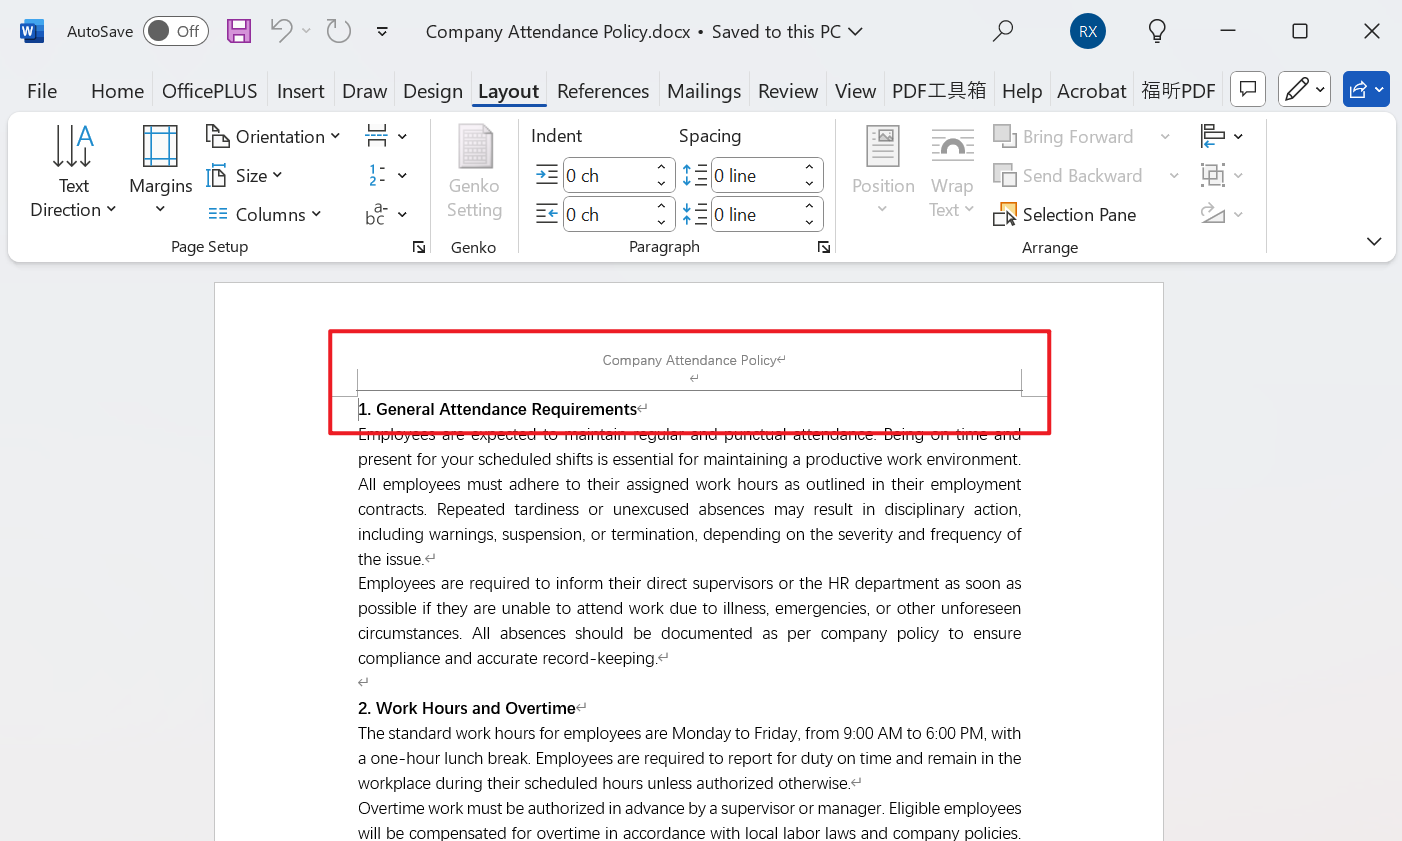Increase the left indent value
Screen dimensions: 1402x841
[662, 168]
